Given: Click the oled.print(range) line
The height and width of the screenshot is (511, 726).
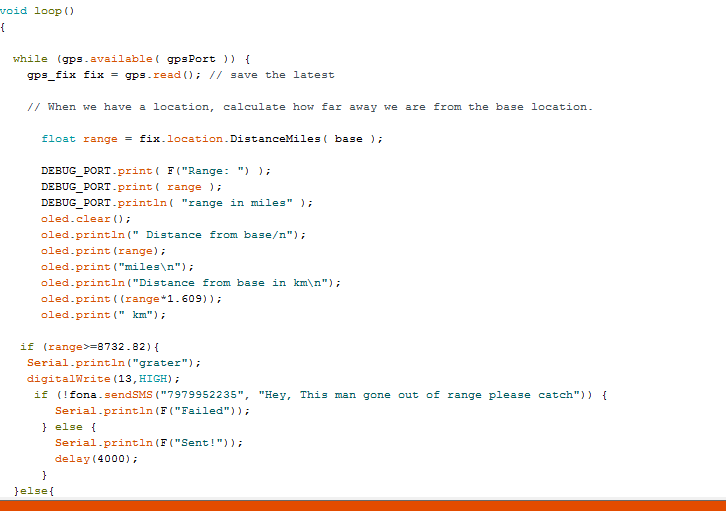Looking at the screenshot, I should [104, 250].
